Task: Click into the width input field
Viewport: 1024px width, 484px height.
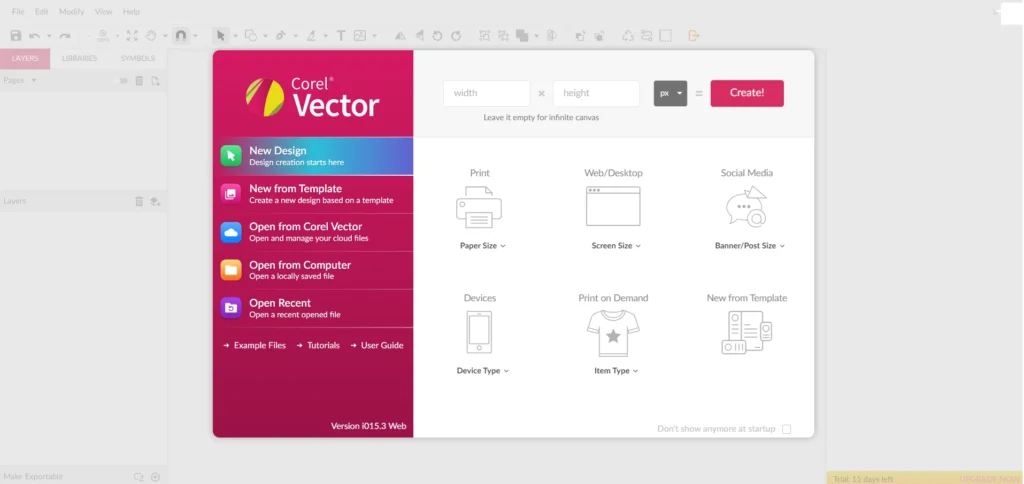Action: click(x=487, y=93)
